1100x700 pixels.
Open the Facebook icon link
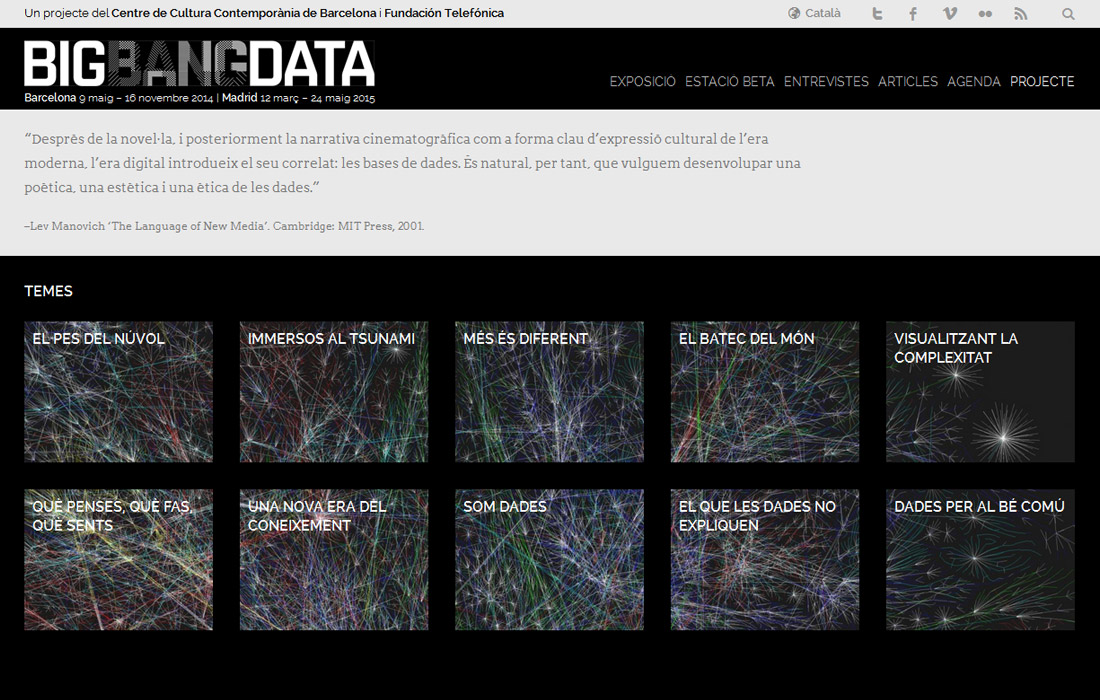(x=913, y=13)
